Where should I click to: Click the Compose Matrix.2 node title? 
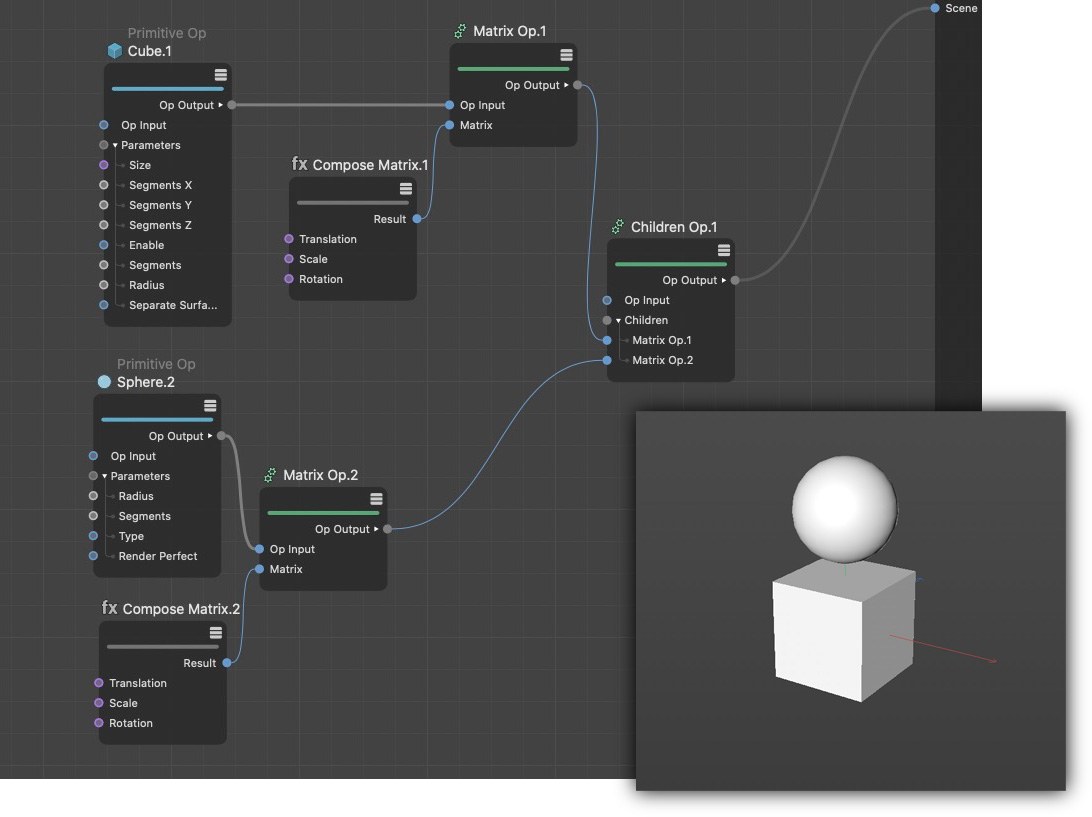coord(181,609)
